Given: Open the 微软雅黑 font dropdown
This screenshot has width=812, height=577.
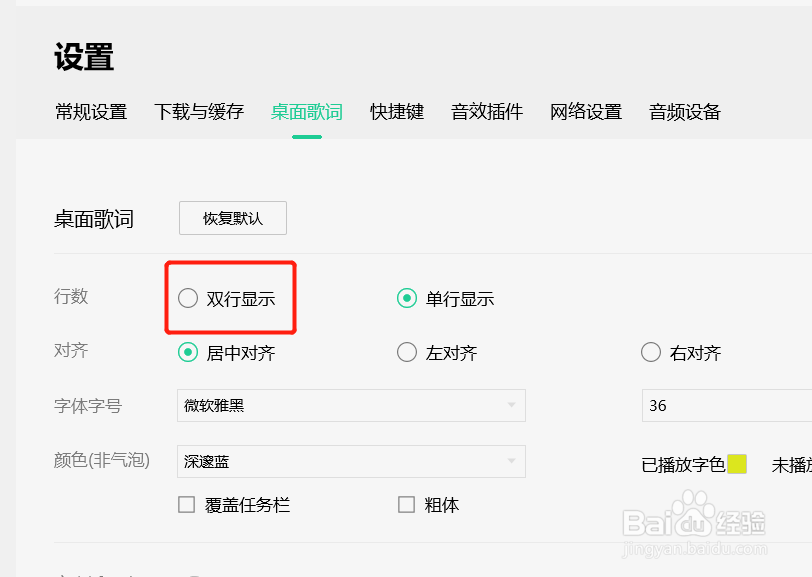Looking at the screenshot, I should 350,406.
